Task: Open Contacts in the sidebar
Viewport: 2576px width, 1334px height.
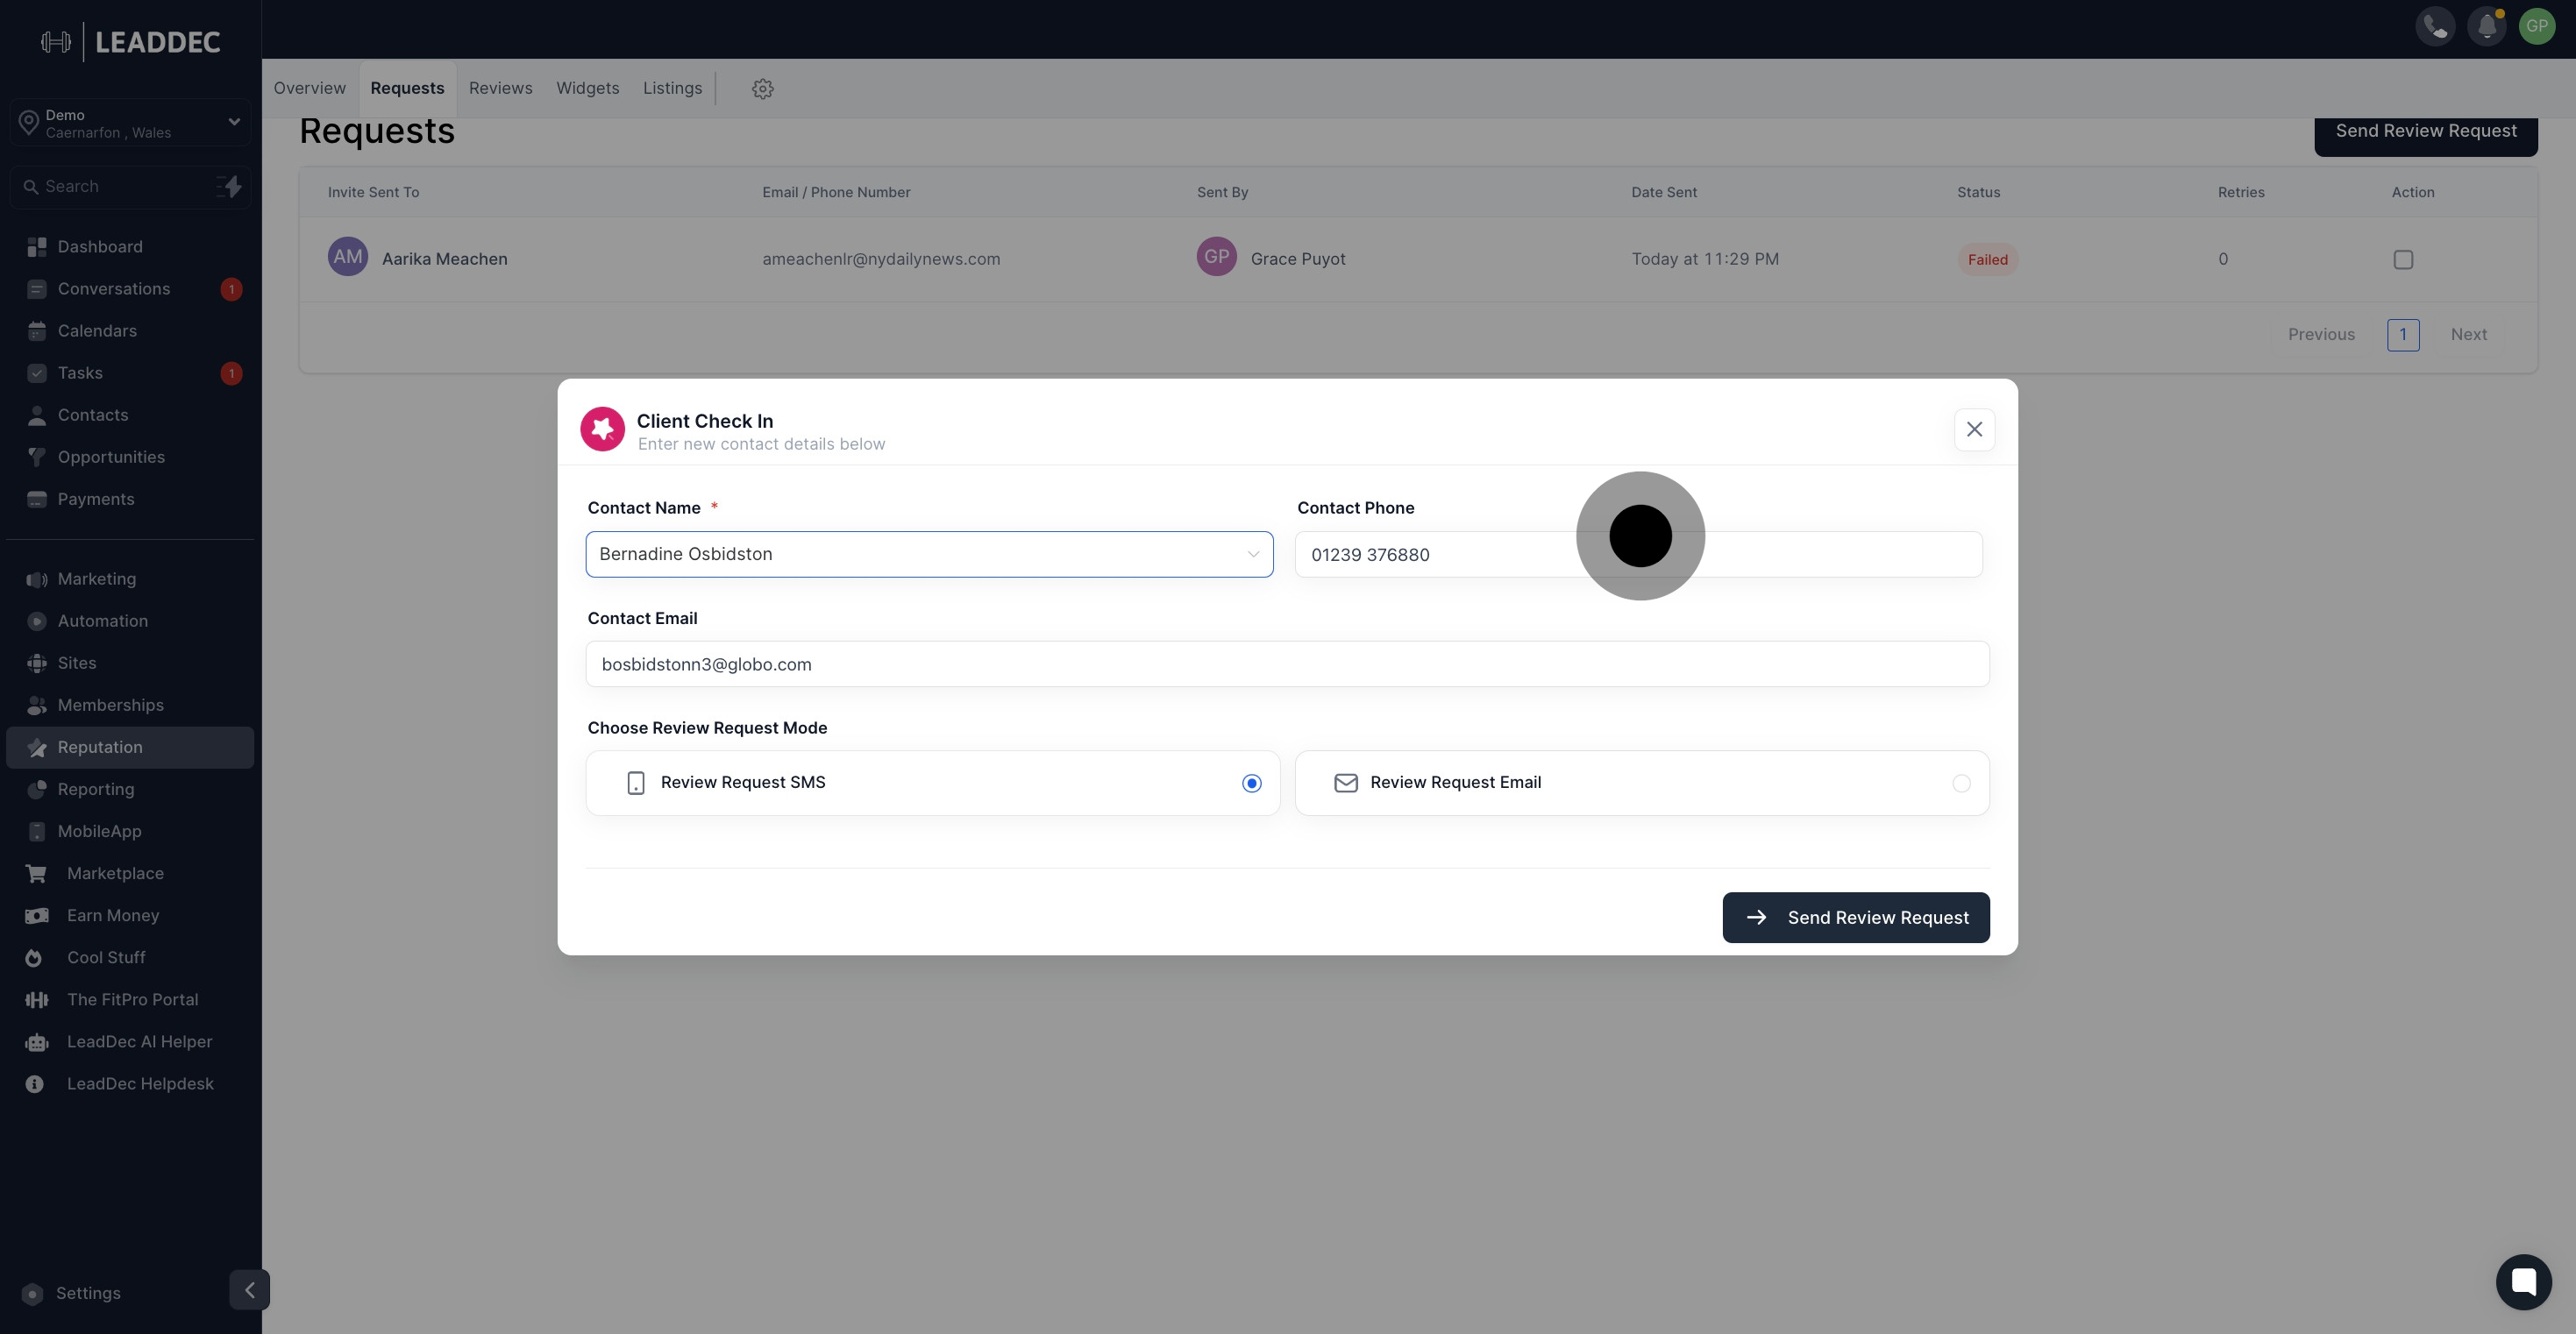Action: pyautogui.click(x=130, y=415)
